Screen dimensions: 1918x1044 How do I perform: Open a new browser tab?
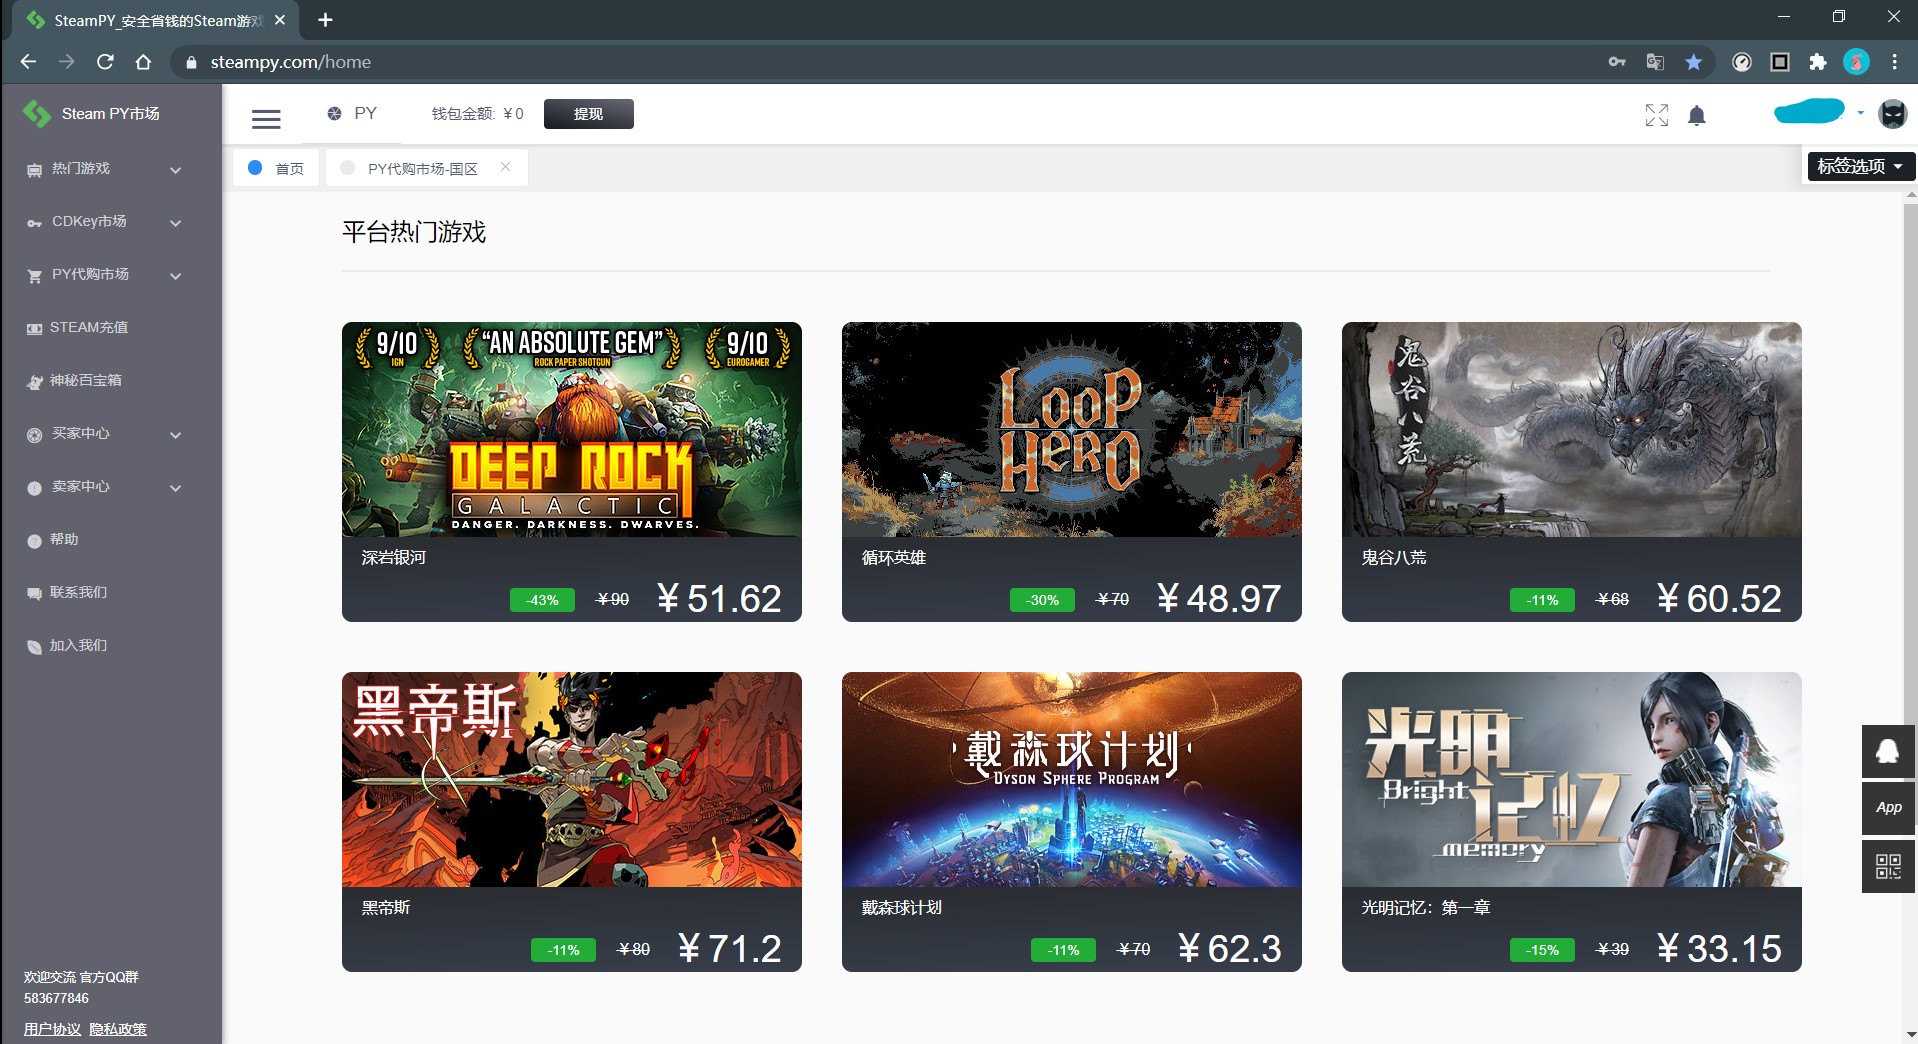click(325, 20)
